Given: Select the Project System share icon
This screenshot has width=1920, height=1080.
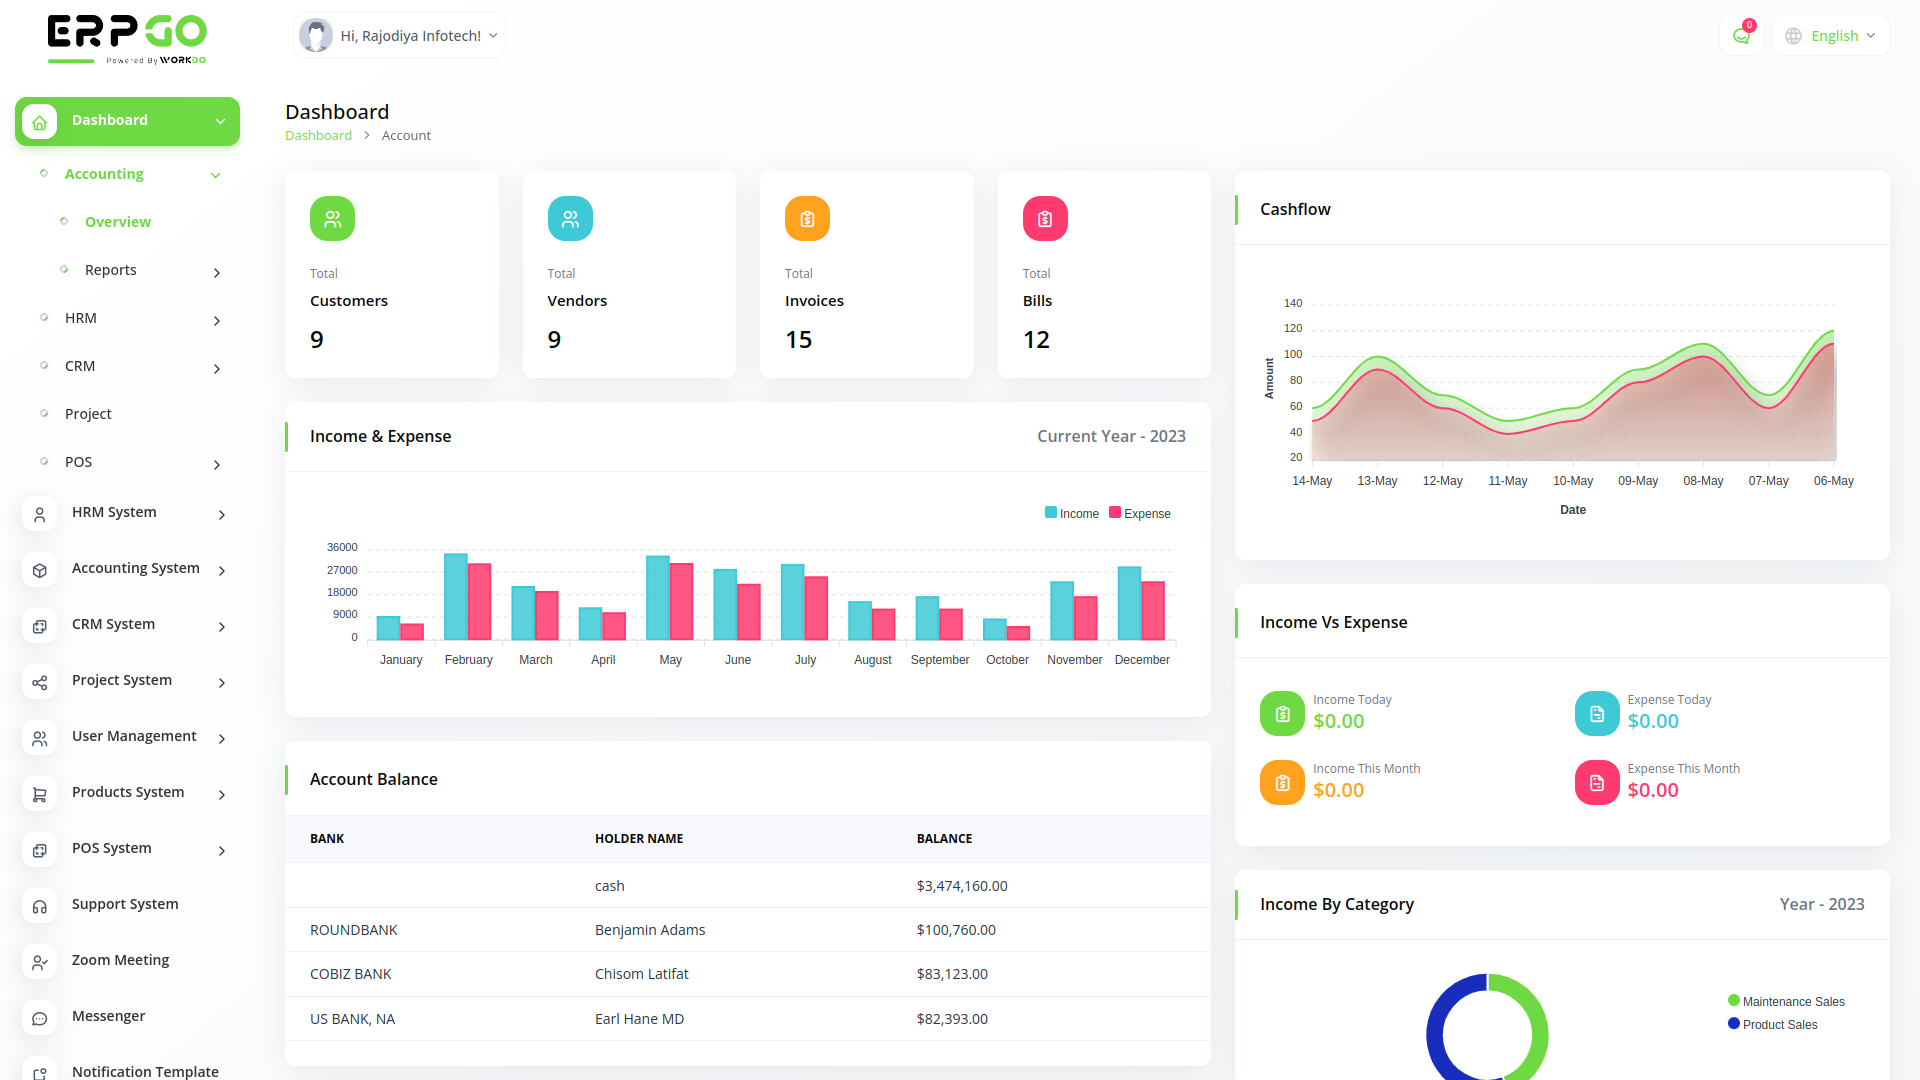Looking at the screenshot, I should click(40, 682).
